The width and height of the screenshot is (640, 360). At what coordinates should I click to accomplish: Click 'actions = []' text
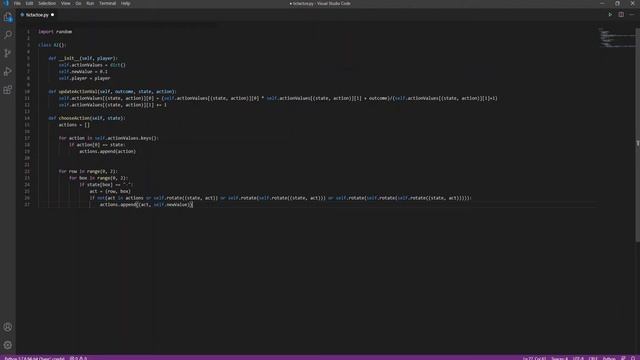click(74, 124)
